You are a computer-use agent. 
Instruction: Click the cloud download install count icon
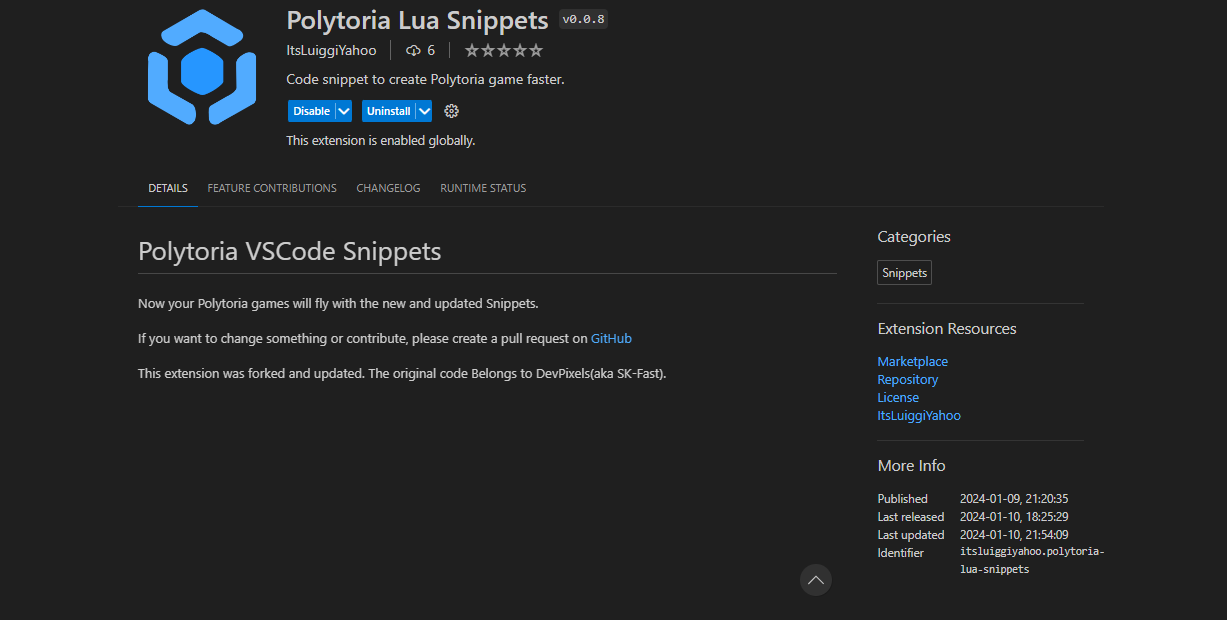tap(413, 50)
